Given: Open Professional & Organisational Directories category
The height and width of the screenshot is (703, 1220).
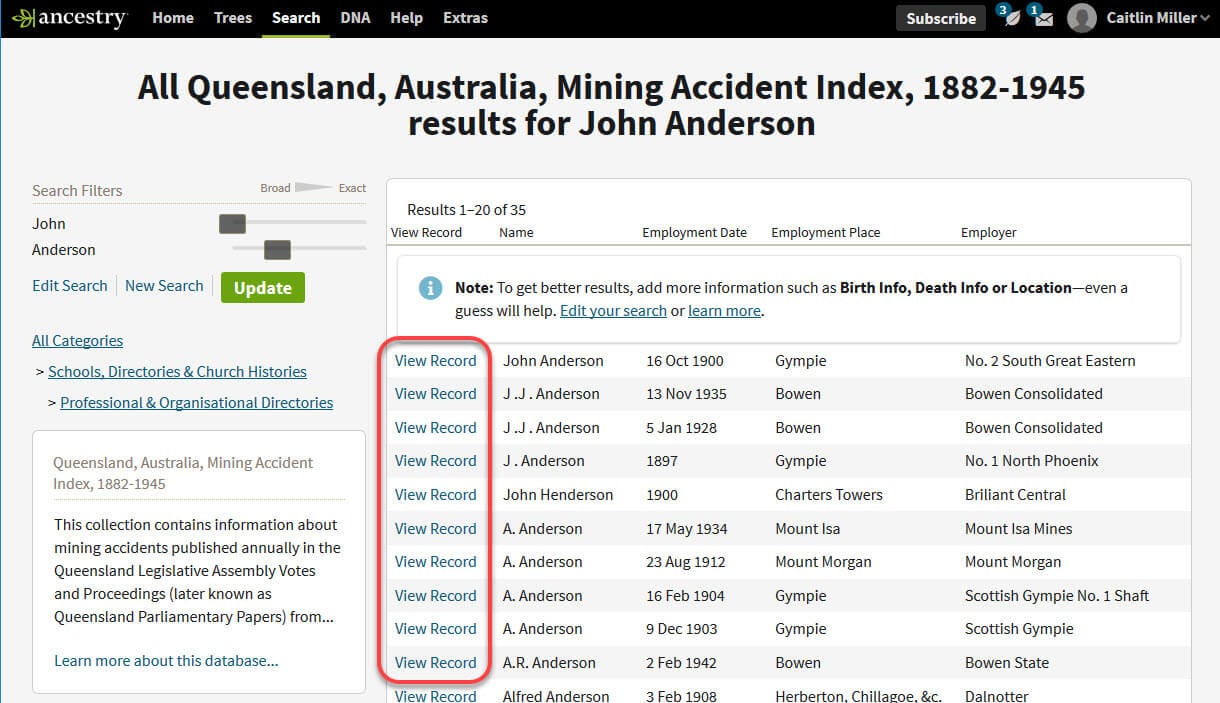Looking at the screenshot, I should pyautogui.click(x=196, y=403).
